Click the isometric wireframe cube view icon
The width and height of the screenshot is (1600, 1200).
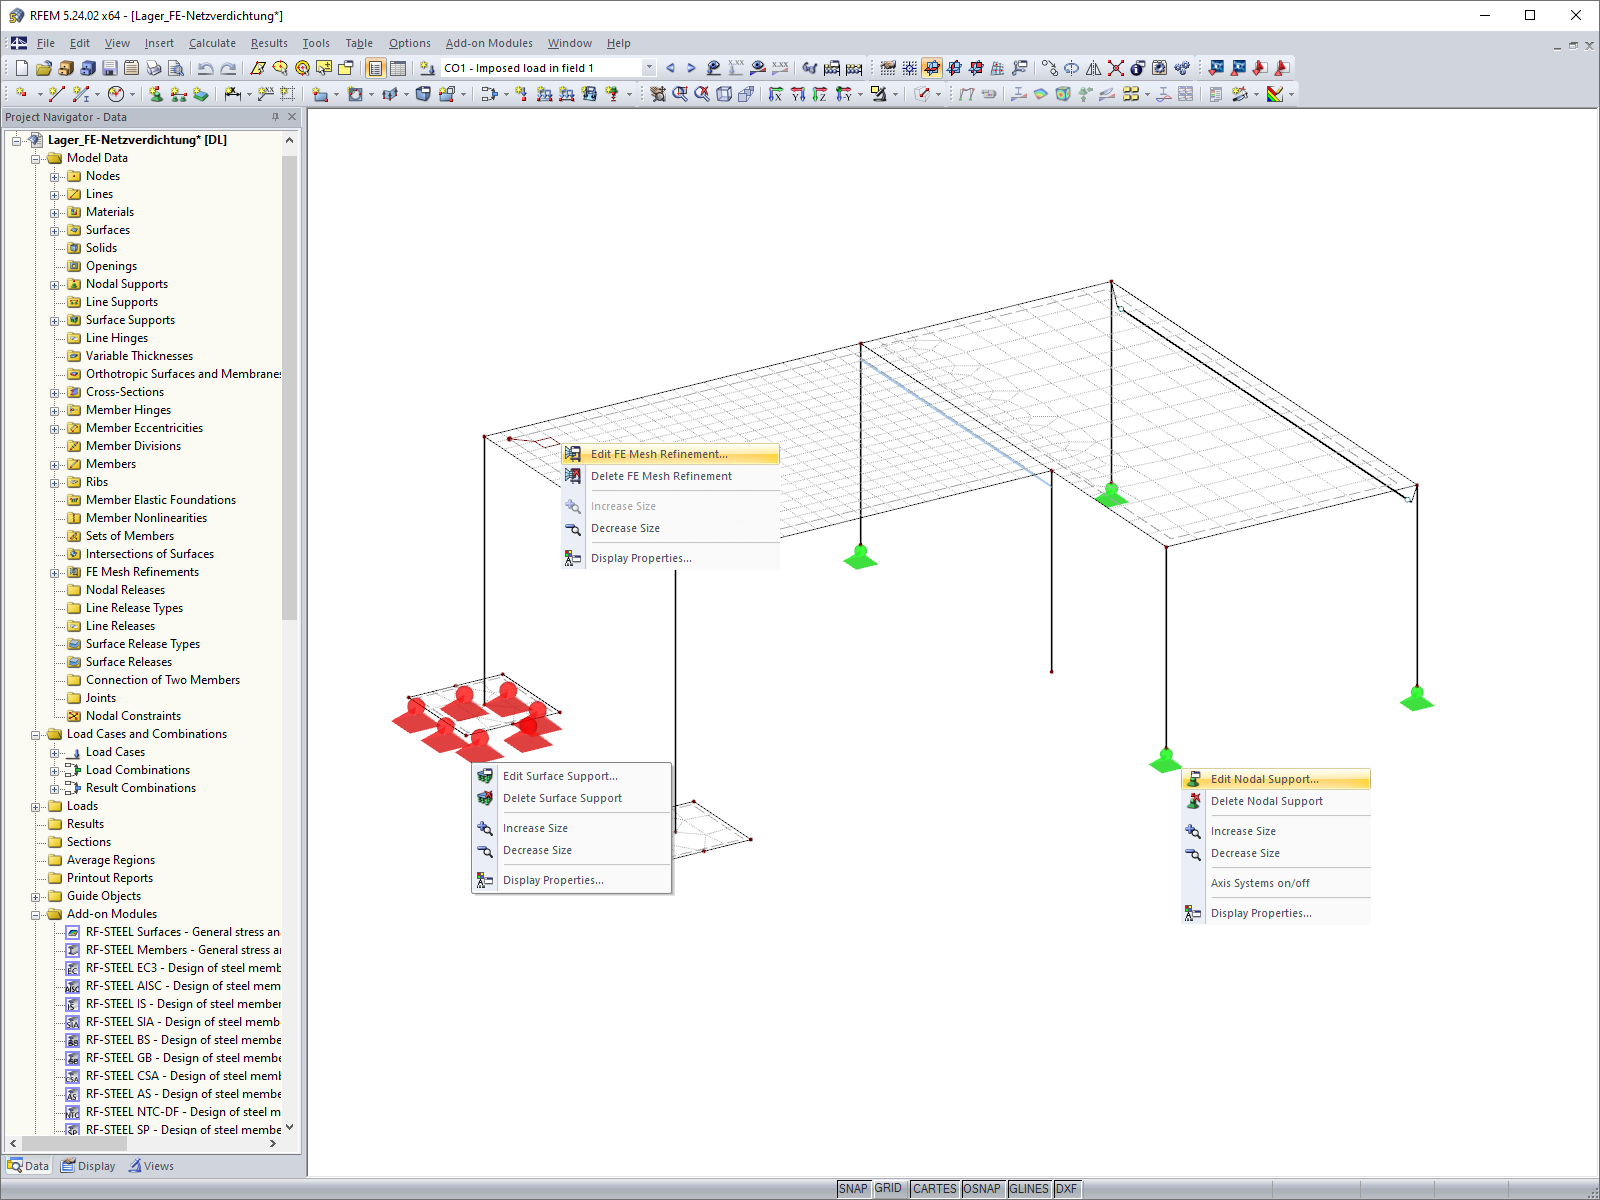[x=724, y=94]
